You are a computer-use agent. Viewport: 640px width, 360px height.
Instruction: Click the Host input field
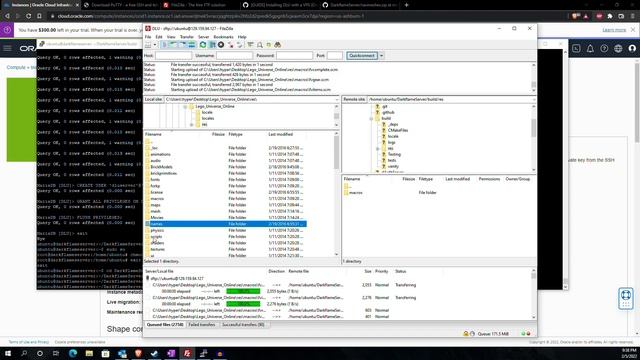point(173,56)
